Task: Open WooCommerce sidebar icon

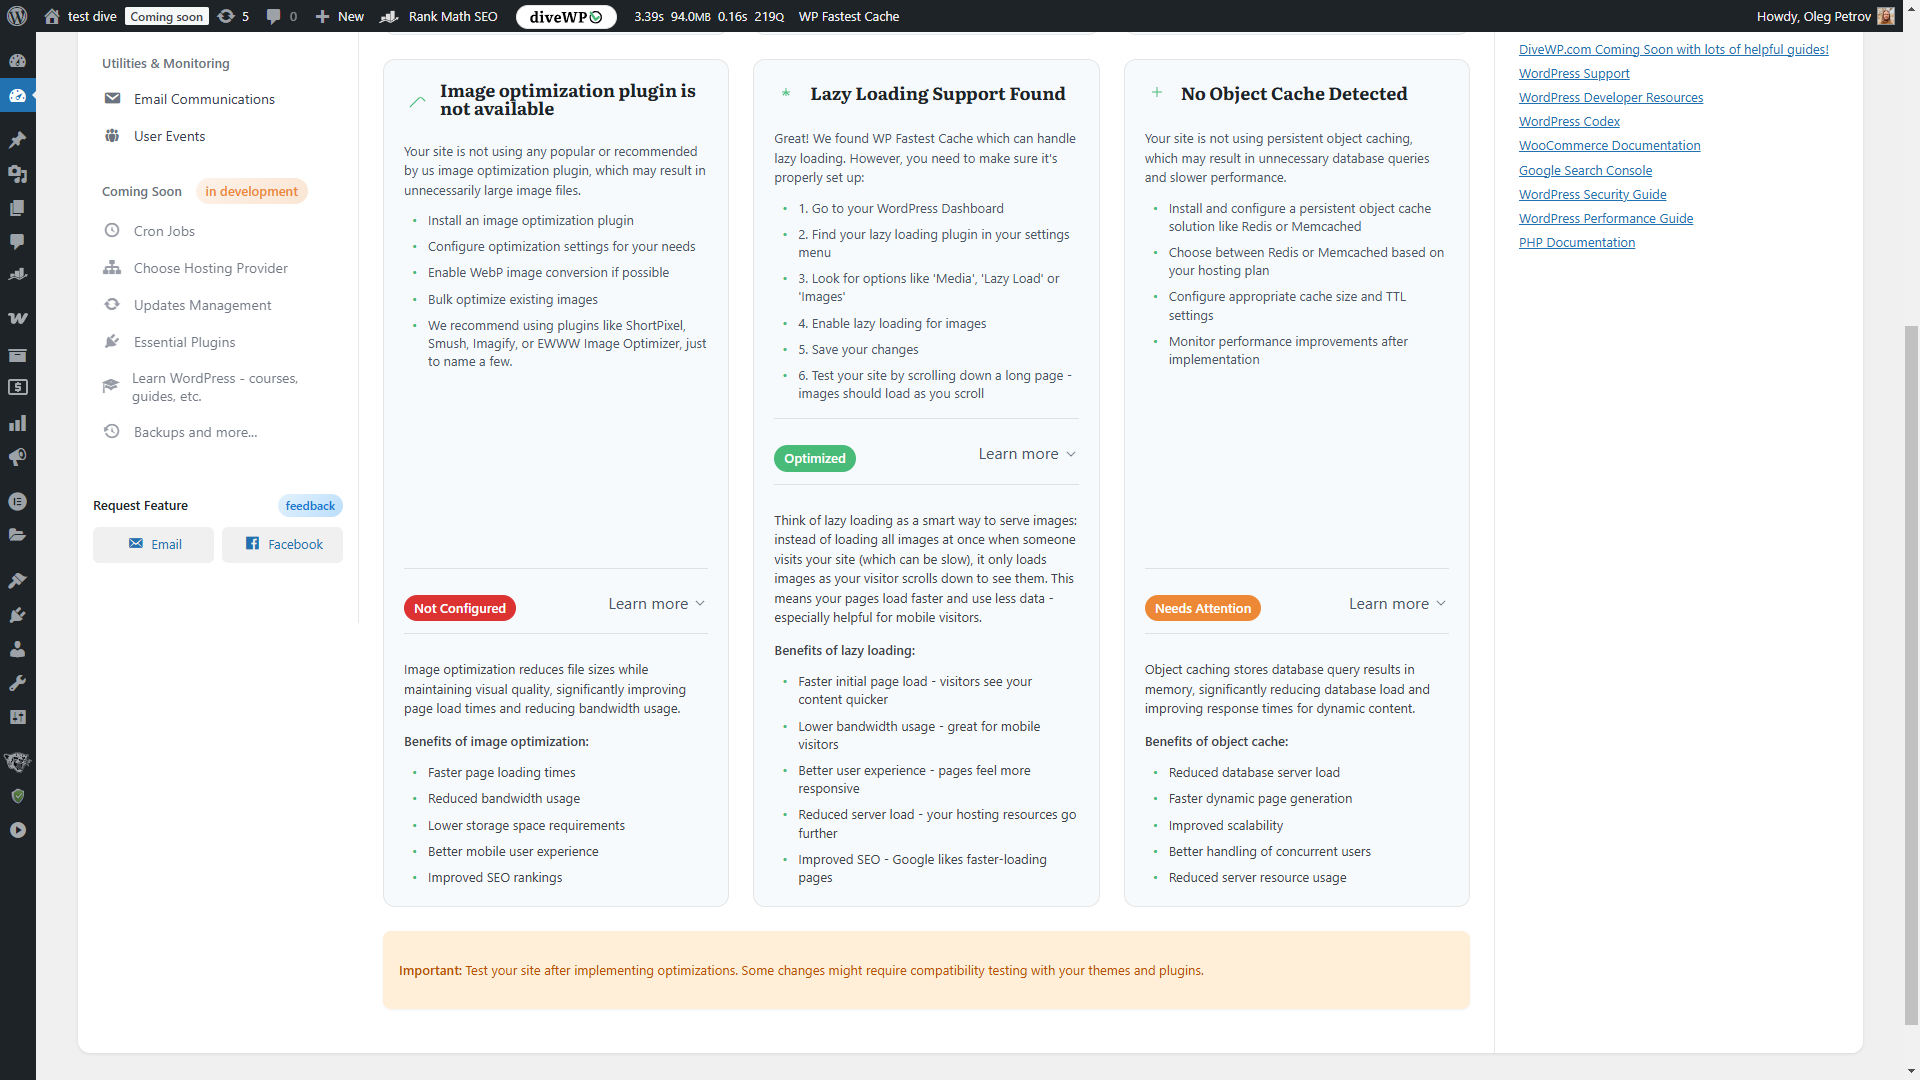Action: tap(17, 318)
